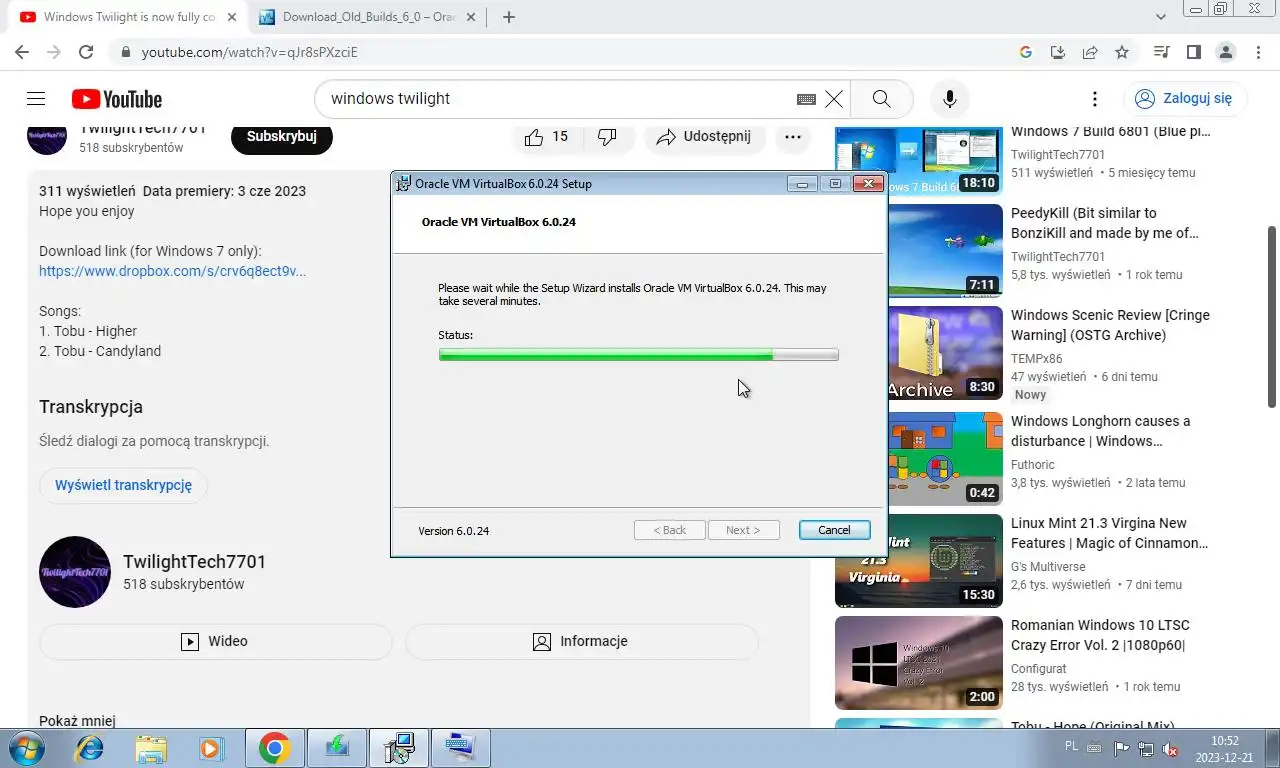Screen dimensions: 1280x768
Task: Open Futhoric channel name in suggestions
Action: point(1032,464)
